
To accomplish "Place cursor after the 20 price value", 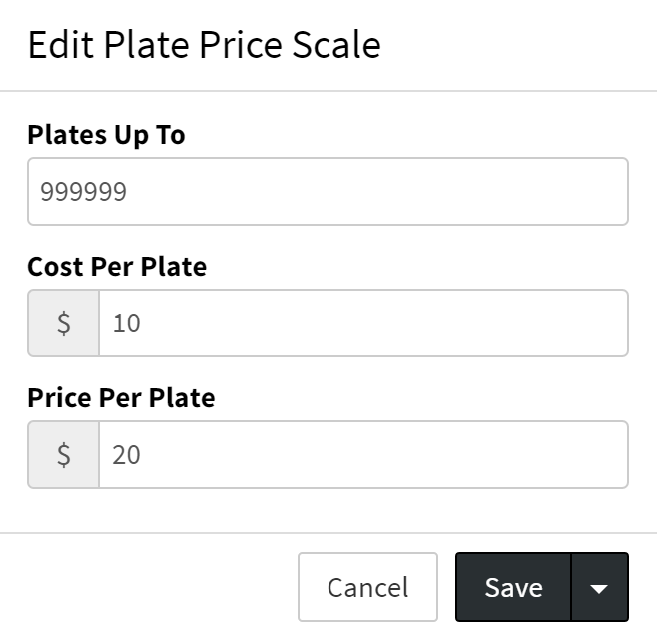I will [144, 455].
